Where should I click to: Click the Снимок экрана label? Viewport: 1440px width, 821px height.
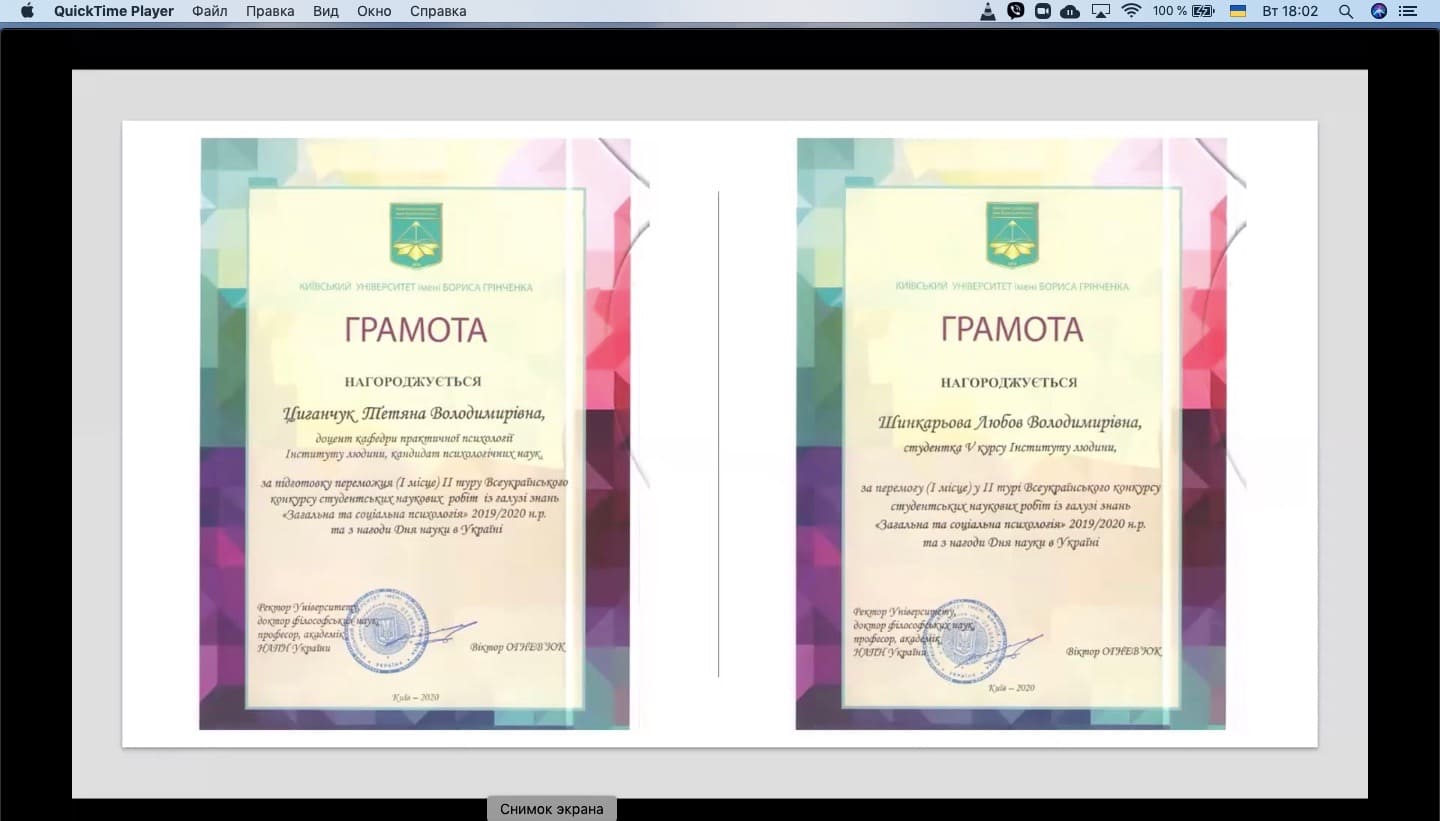click(551, 809)
